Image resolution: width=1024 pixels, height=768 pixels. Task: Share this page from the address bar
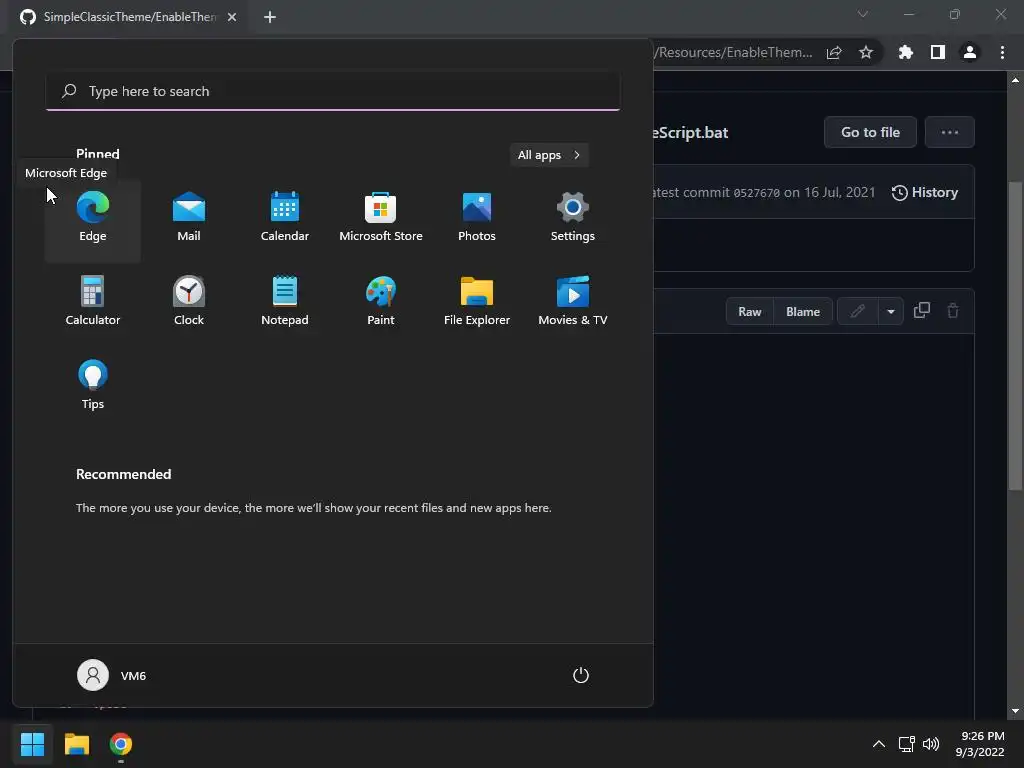tap(834, 52)
